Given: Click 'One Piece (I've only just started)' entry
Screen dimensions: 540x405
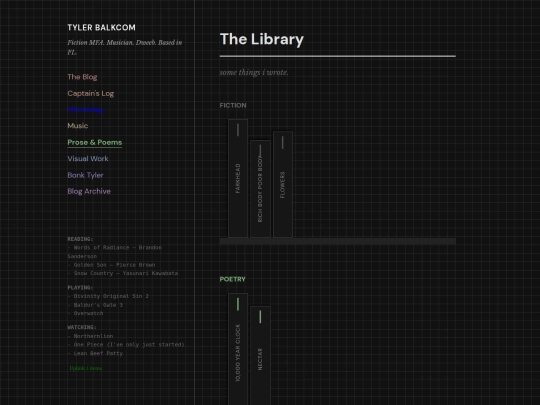Looking at the screenshot, I should (x=126, y=345).
